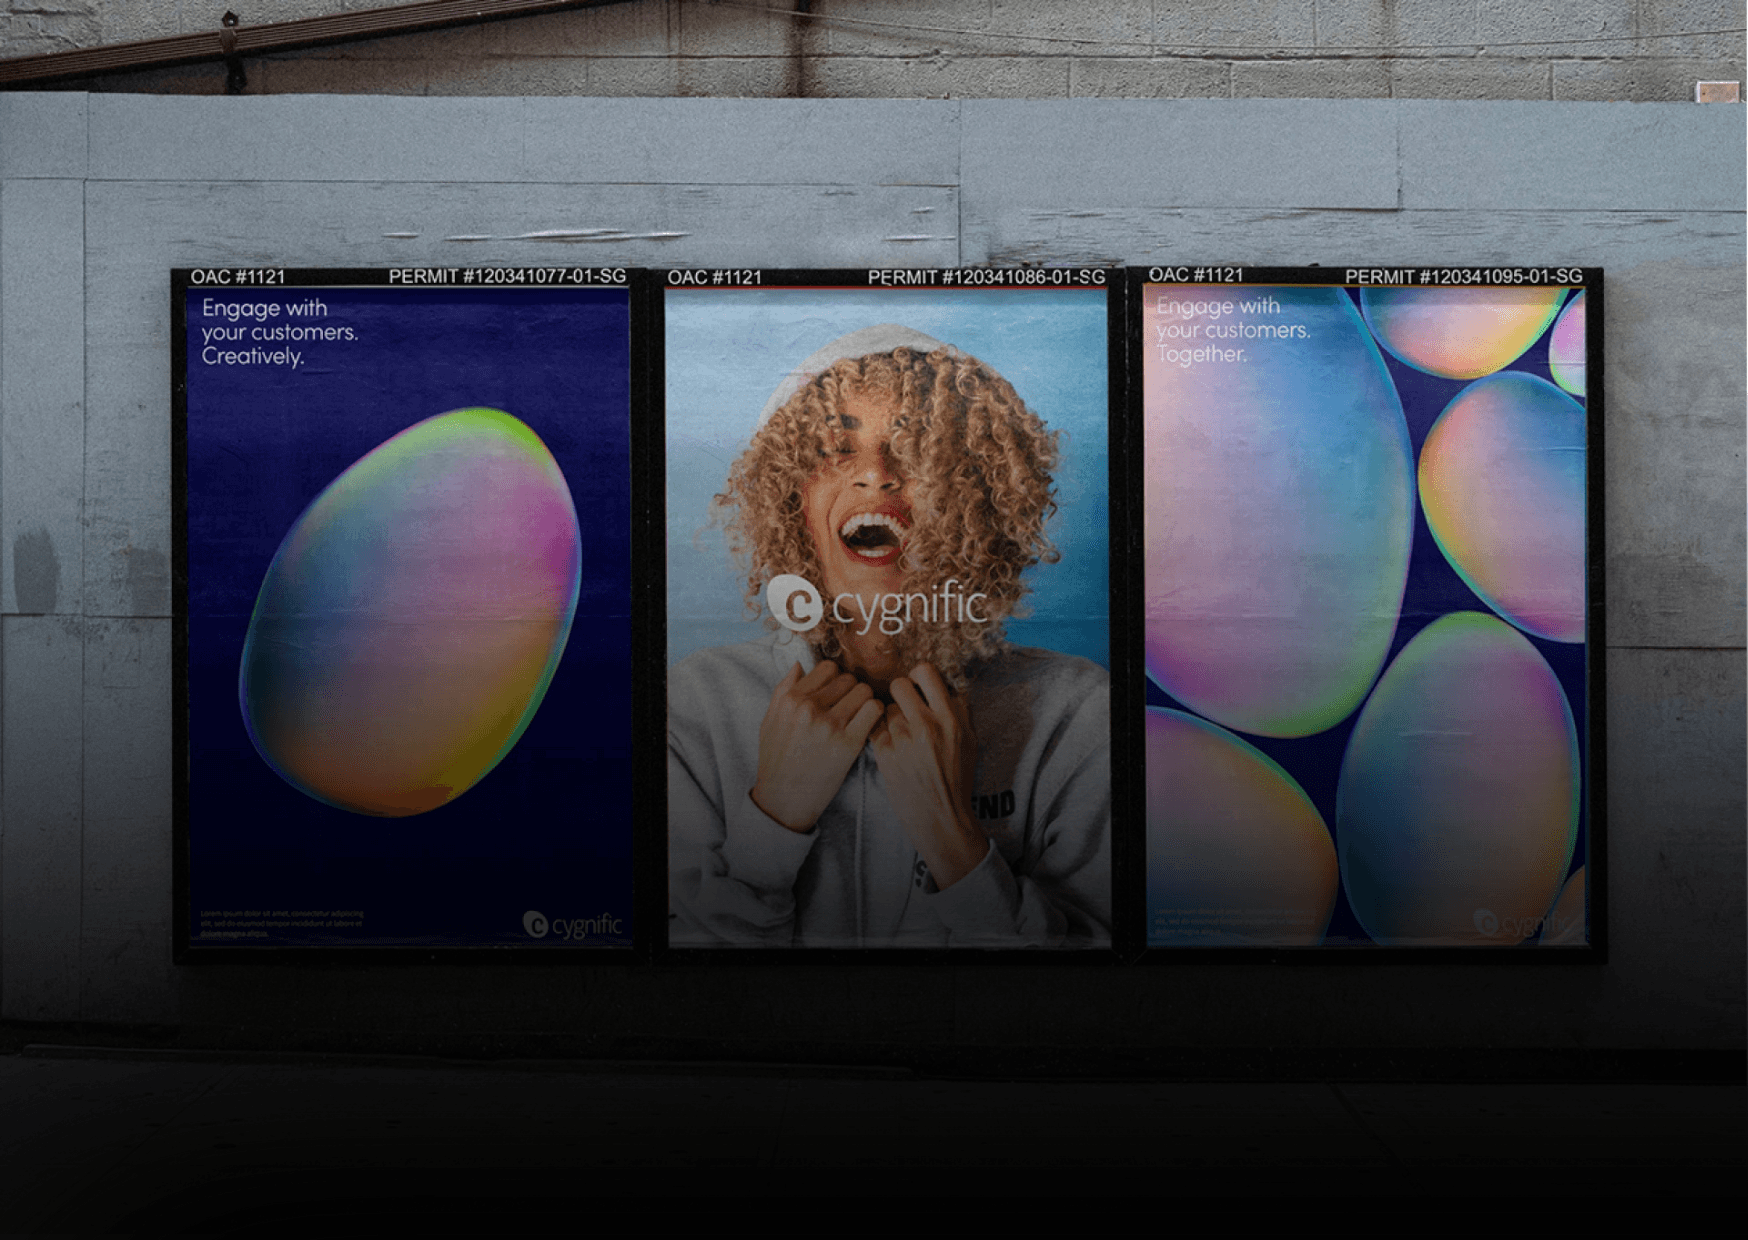The height and width of the screenshot is (1240, 1748).
Task: Click 'OAC #1121' label above center poster
Action: [714, 277]
